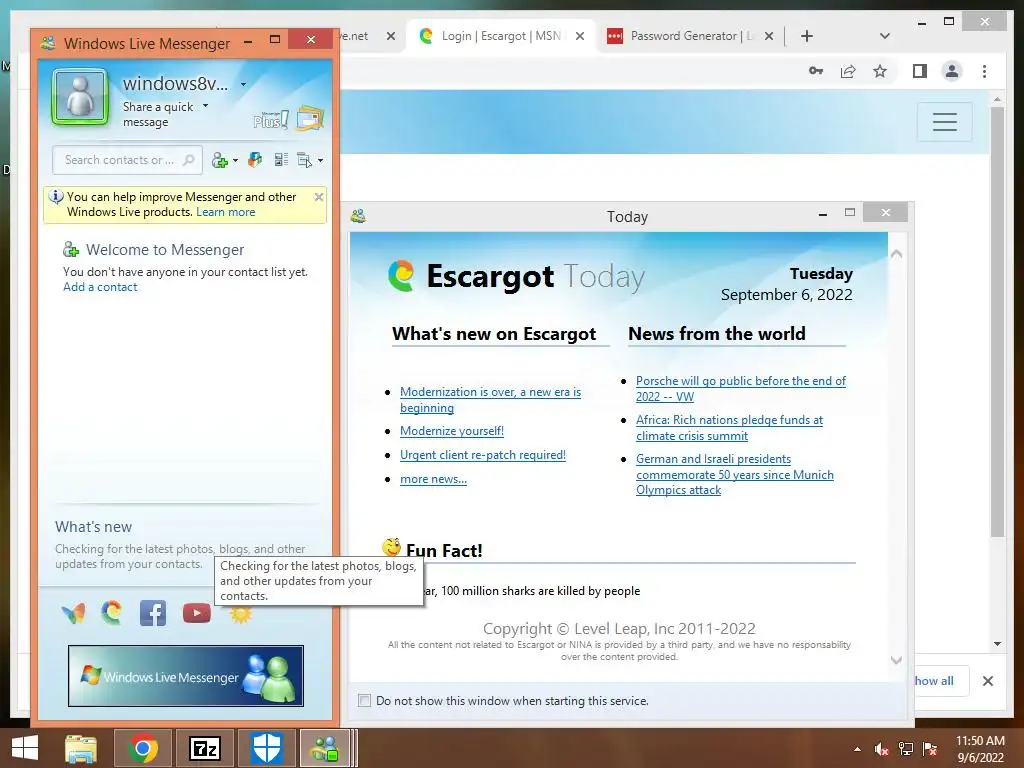Click the Today window title bar icon
Image resolution: width=1024 pixels, height=768 pixels.
[358, 216]
